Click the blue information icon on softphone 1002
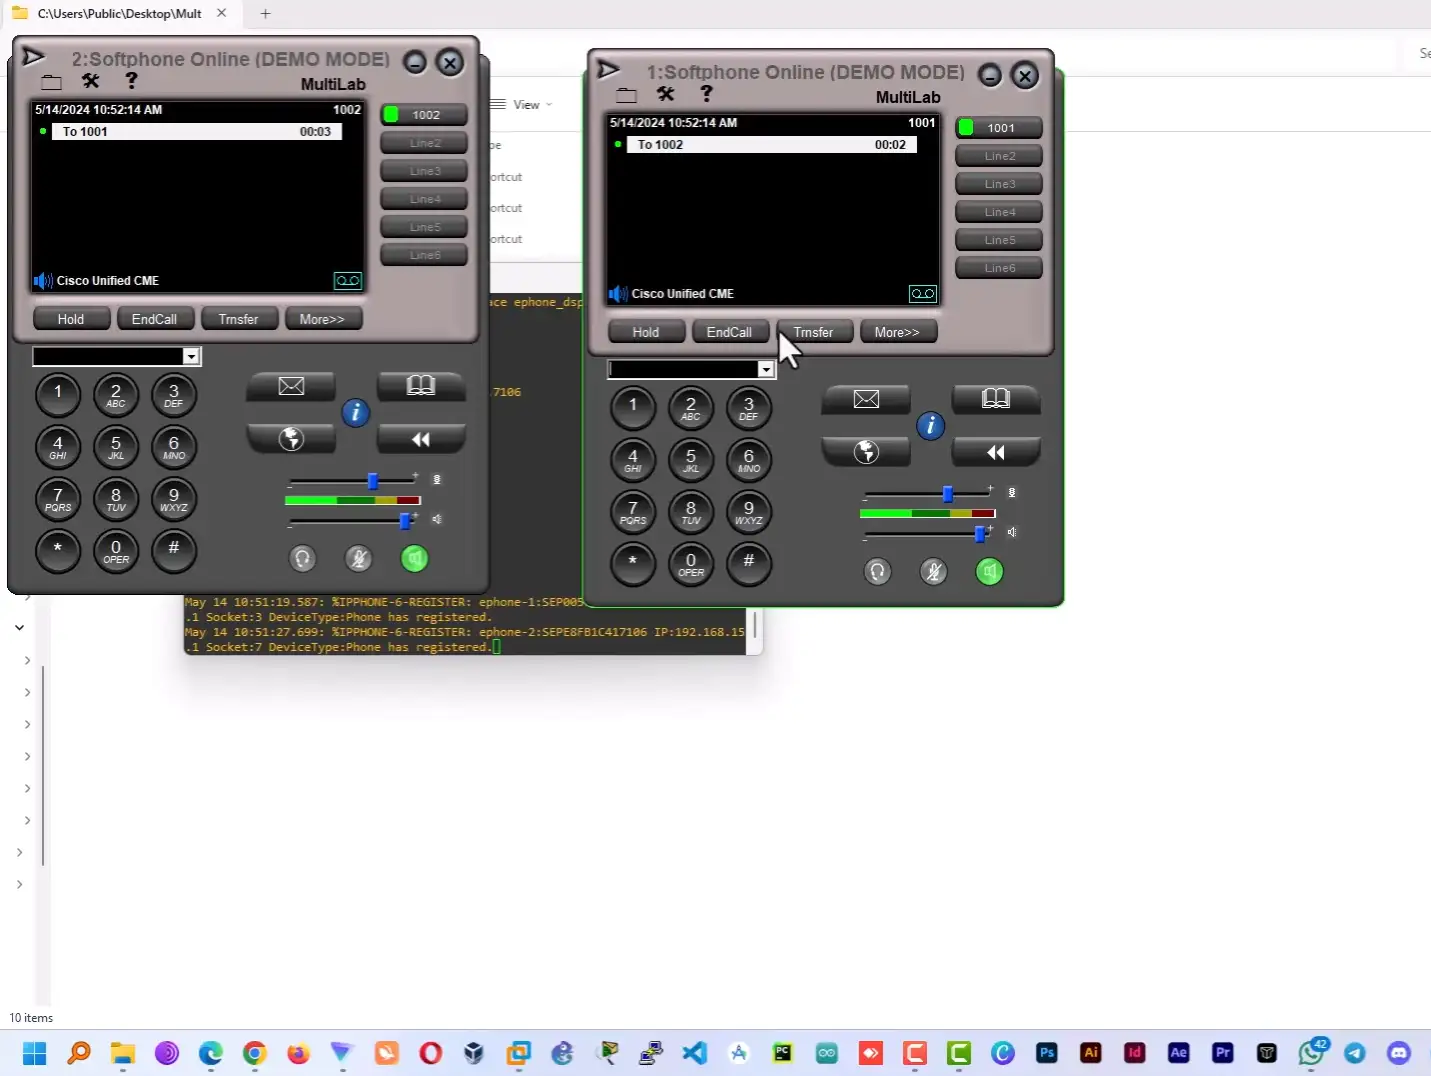The image size is (1431, 1076). 356,413
